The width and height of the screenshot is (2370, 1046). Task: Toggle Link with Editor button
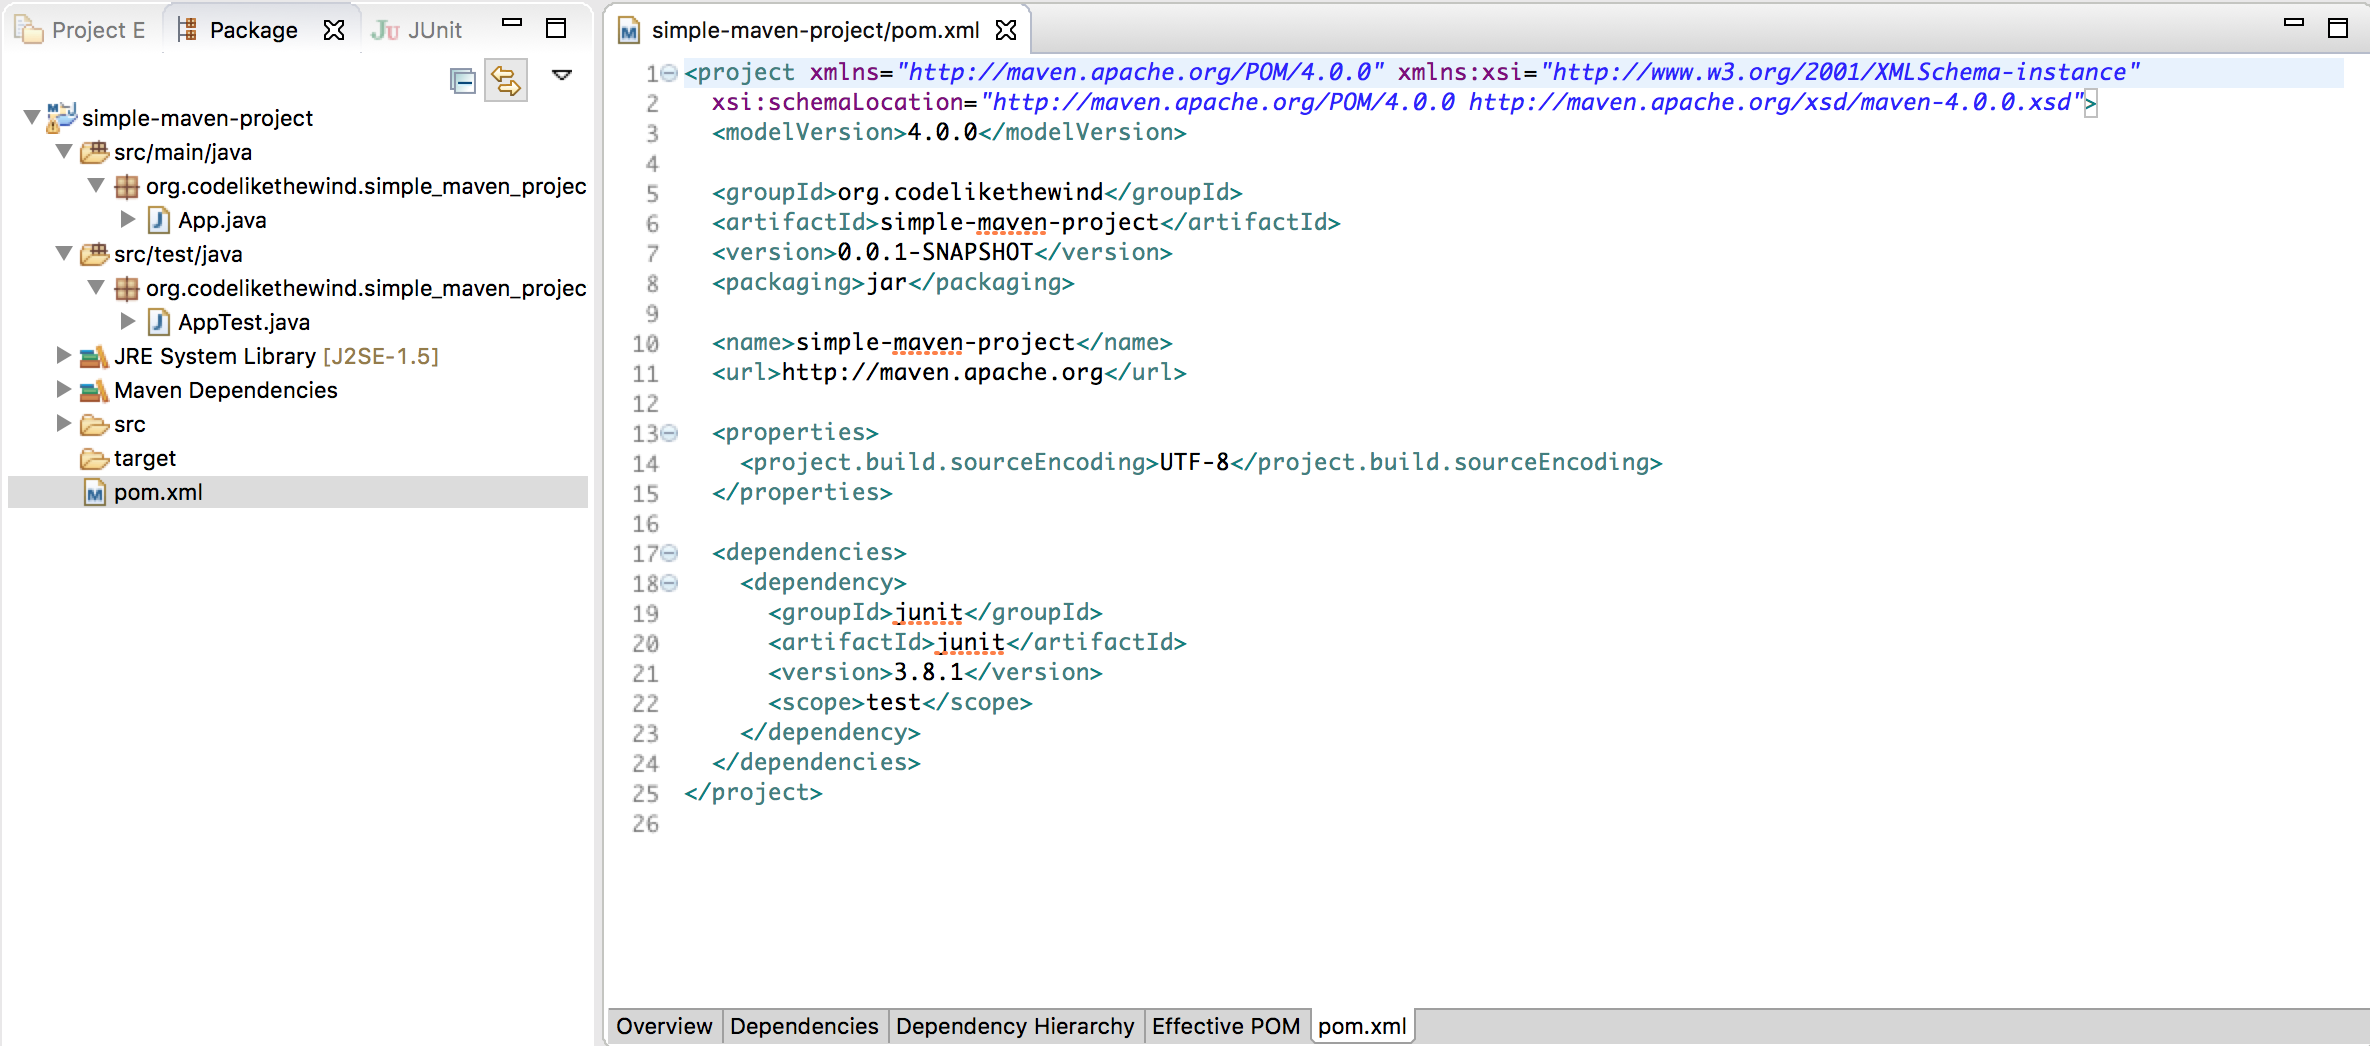coord(506,80)
